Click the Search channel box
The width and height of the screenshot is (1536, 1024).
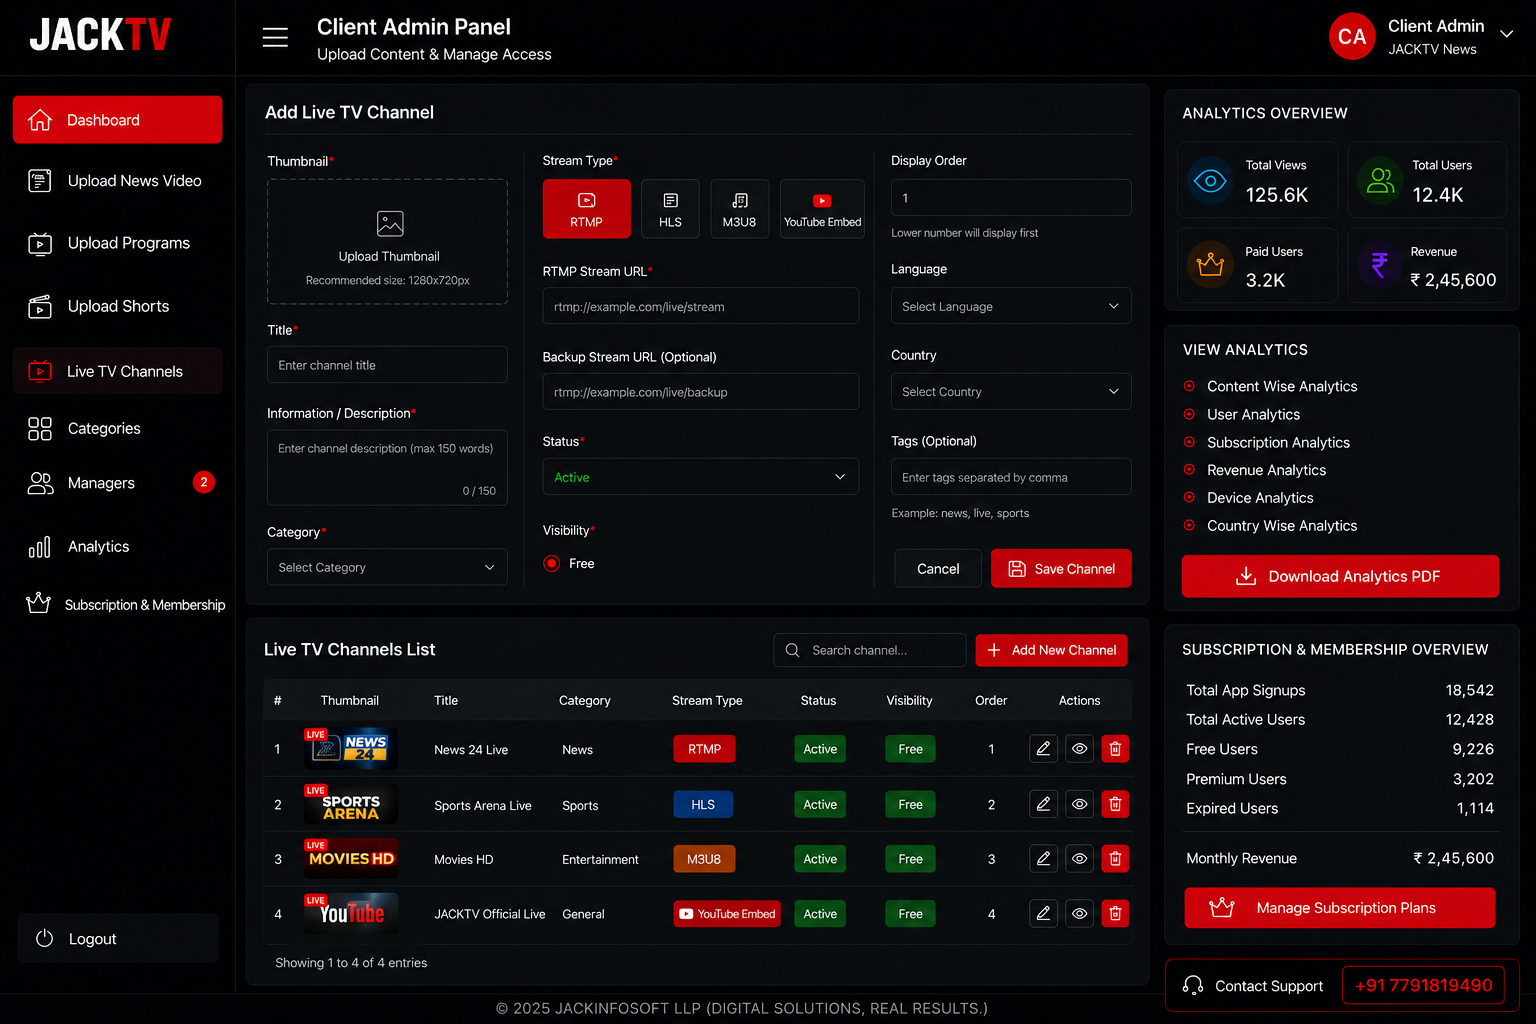point(869,650)
